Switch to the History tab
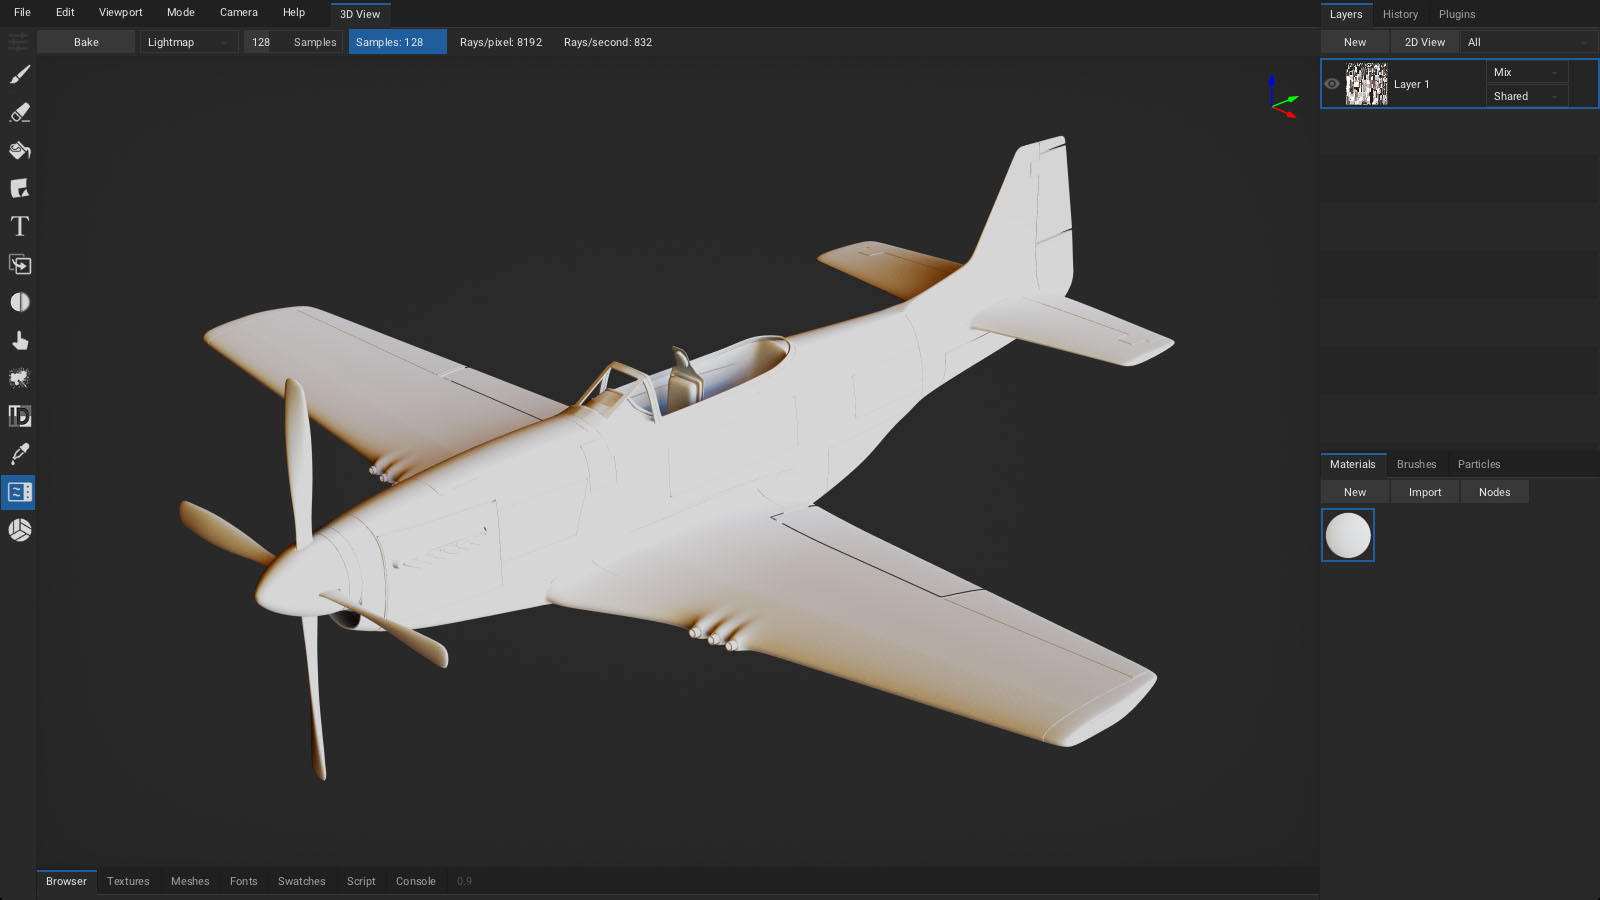 coord(1400,14)
